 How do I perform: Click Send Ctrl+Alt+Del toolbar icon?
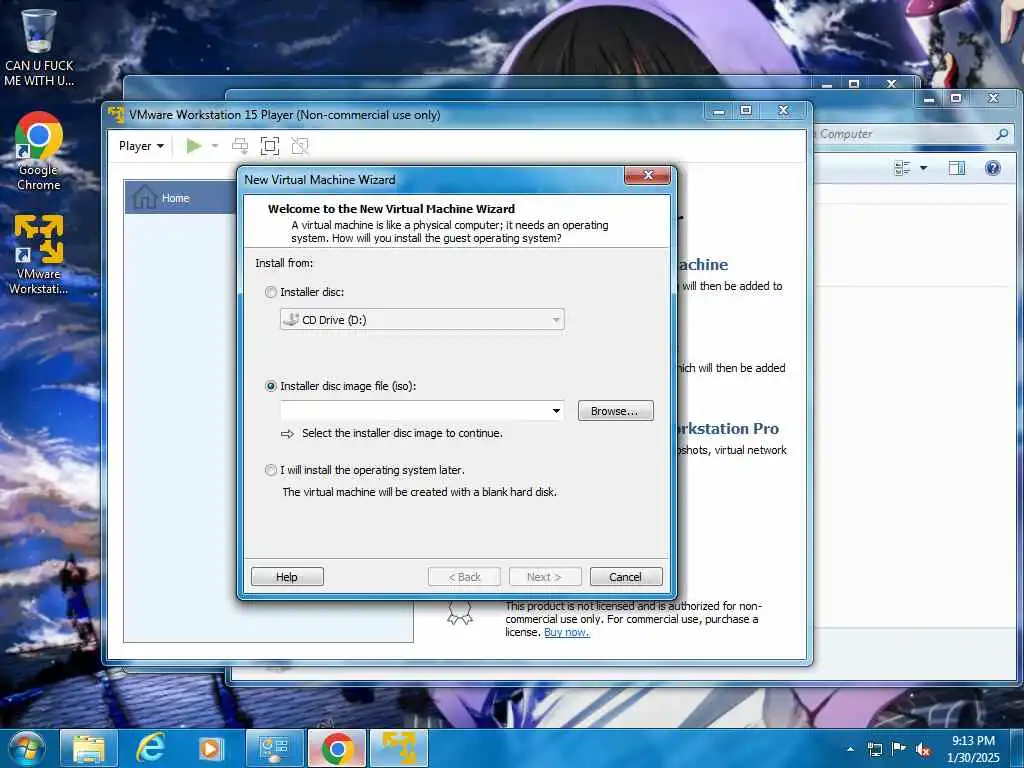pos(240,146)
